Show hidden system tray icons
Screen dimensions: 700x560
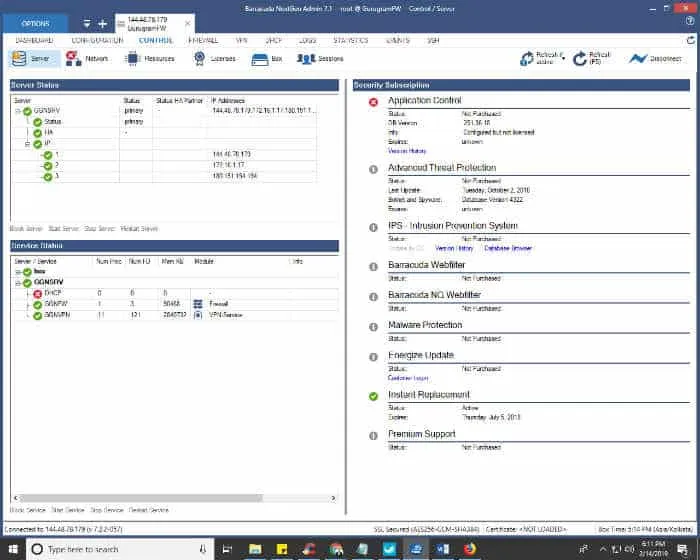603,549
